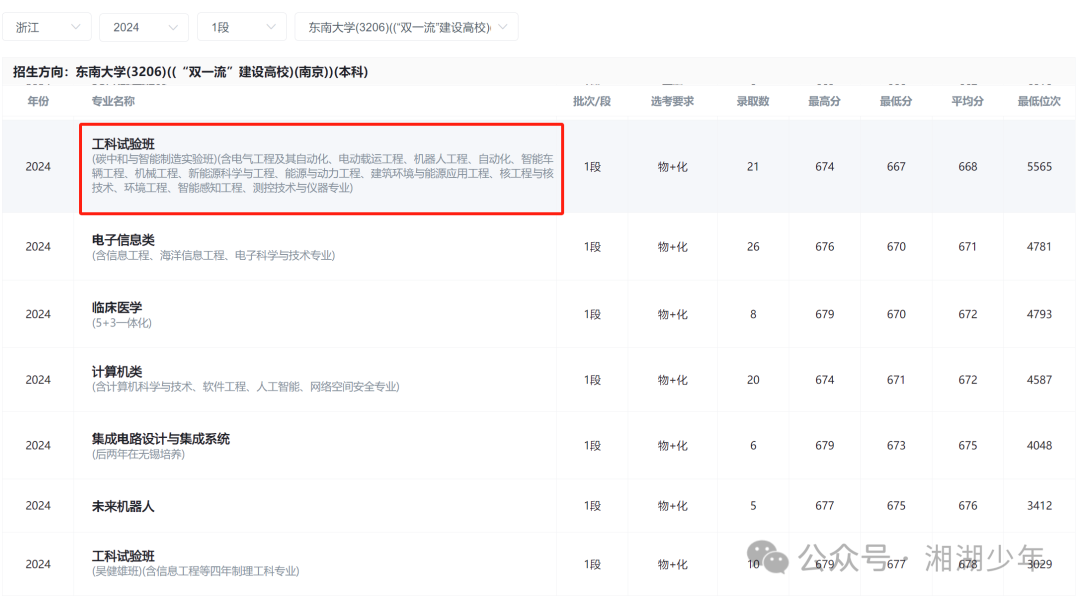Click admission count 26
The image size is (1080, 602).
click(753, 247)
